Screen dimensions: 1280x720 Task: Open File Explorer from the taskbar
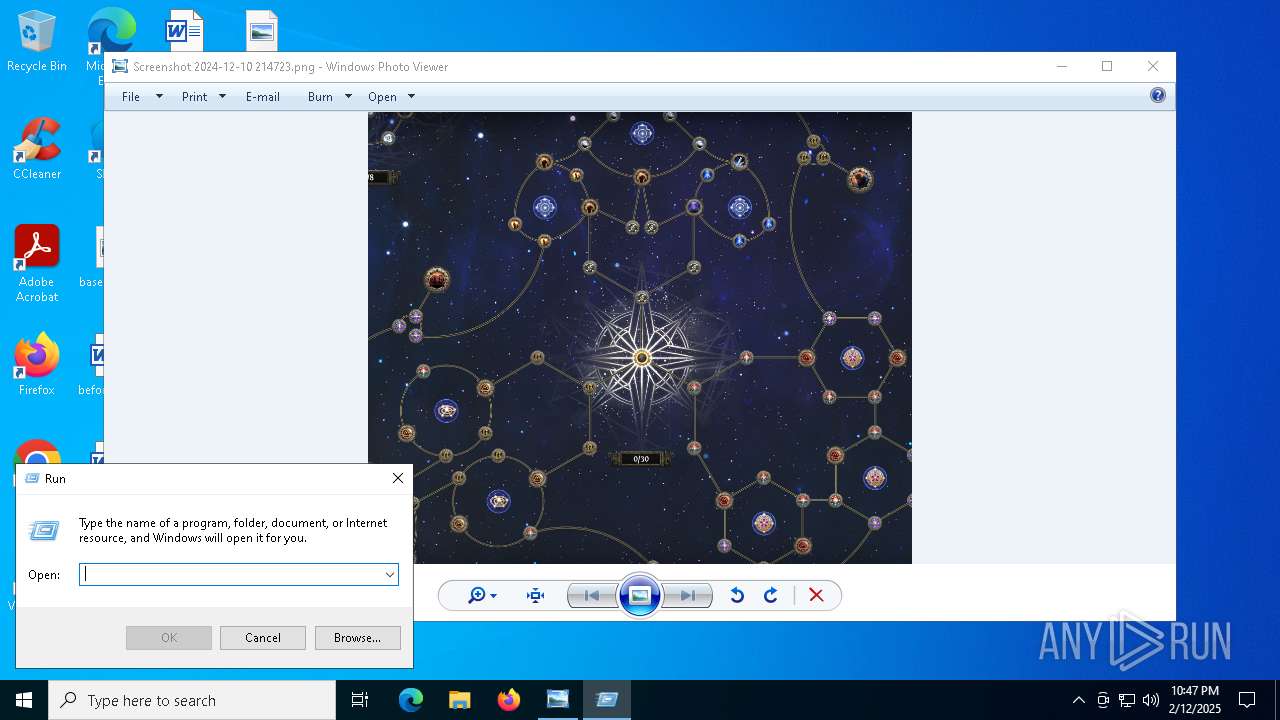(x=459, y=700)
